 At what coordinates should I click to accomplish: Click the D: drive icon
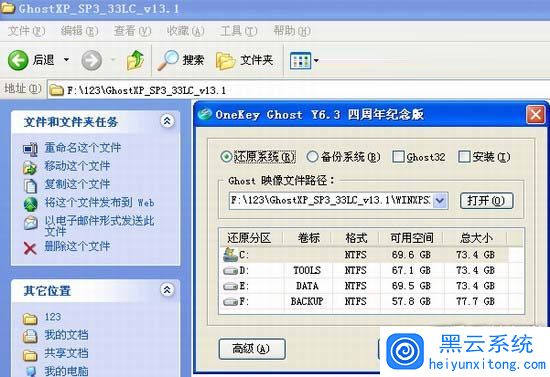pyautogui.click(x=230, y=271)
